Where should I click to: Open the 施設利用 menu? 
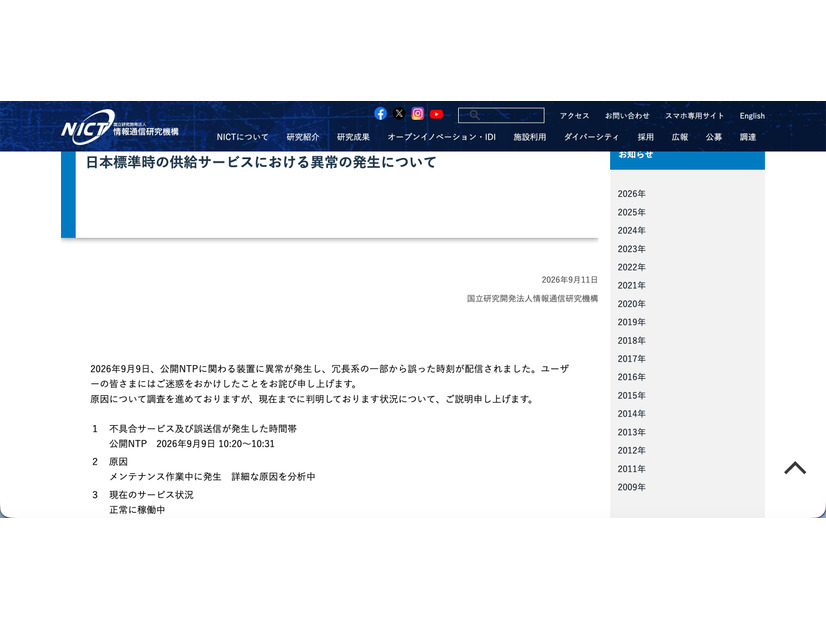coord(529,137)
